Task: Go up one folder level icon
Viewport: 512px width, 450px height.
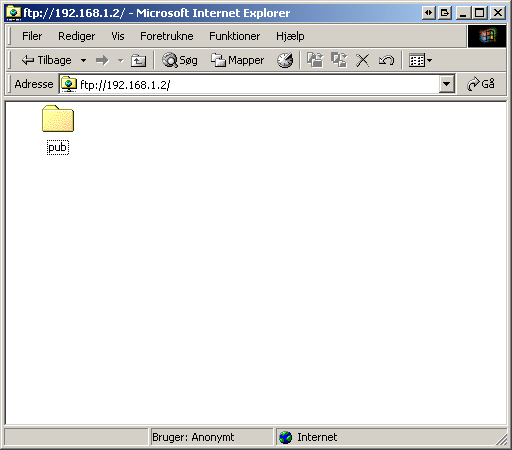Action: point(138,60)
